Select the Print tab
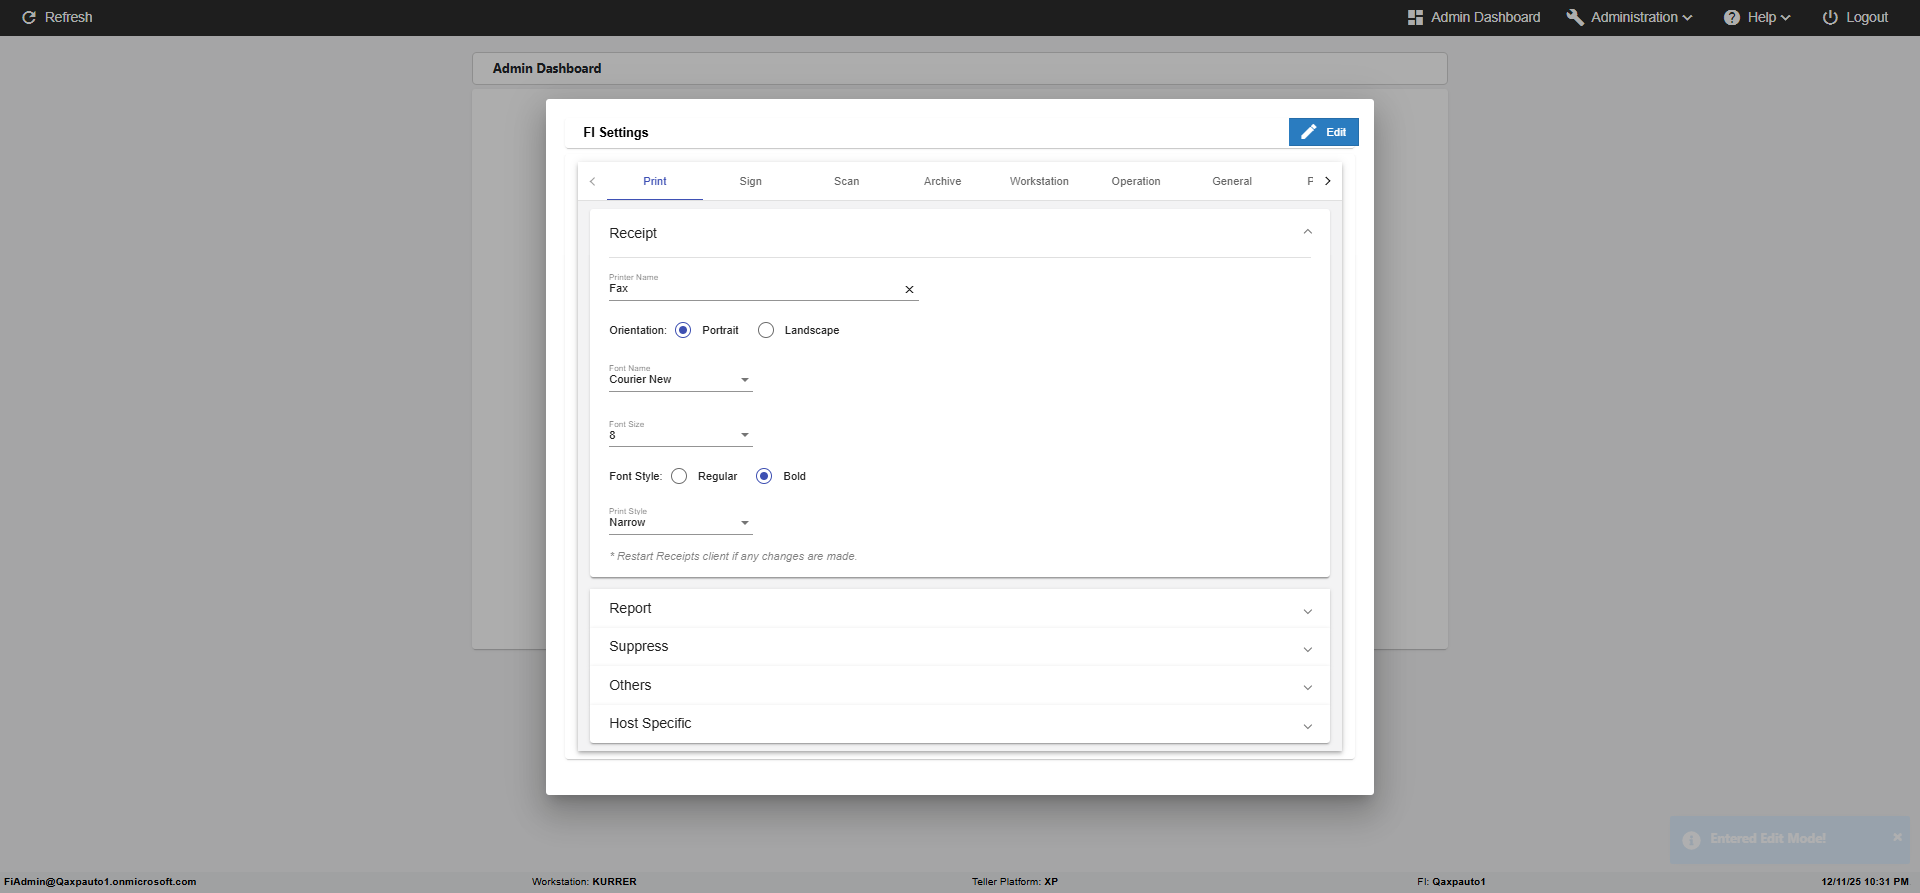 (x=655, y=181)
